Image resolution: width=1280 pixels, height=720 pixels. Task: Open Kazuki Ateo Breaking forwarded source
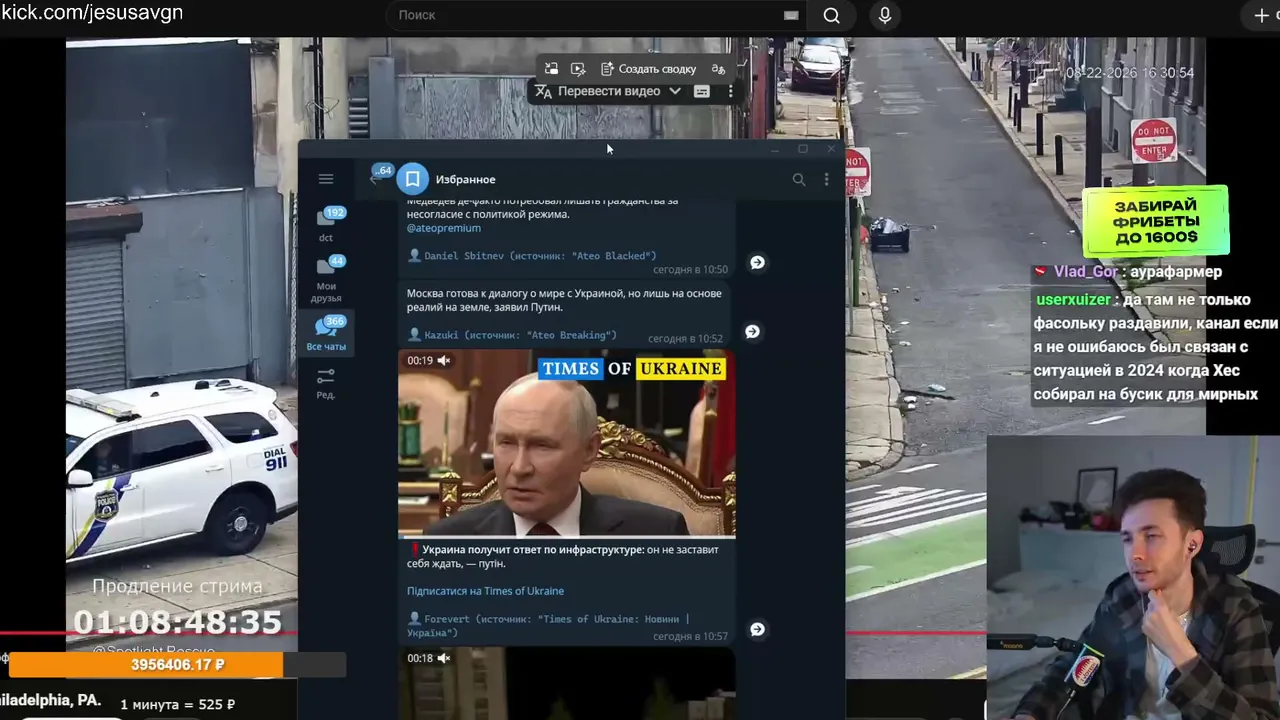click(512, 335)
